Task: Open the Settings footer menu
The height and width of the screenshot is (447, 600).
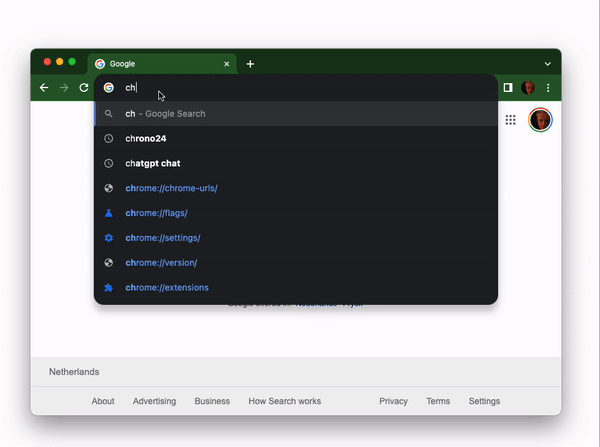Action: click(x=484, y=401)
